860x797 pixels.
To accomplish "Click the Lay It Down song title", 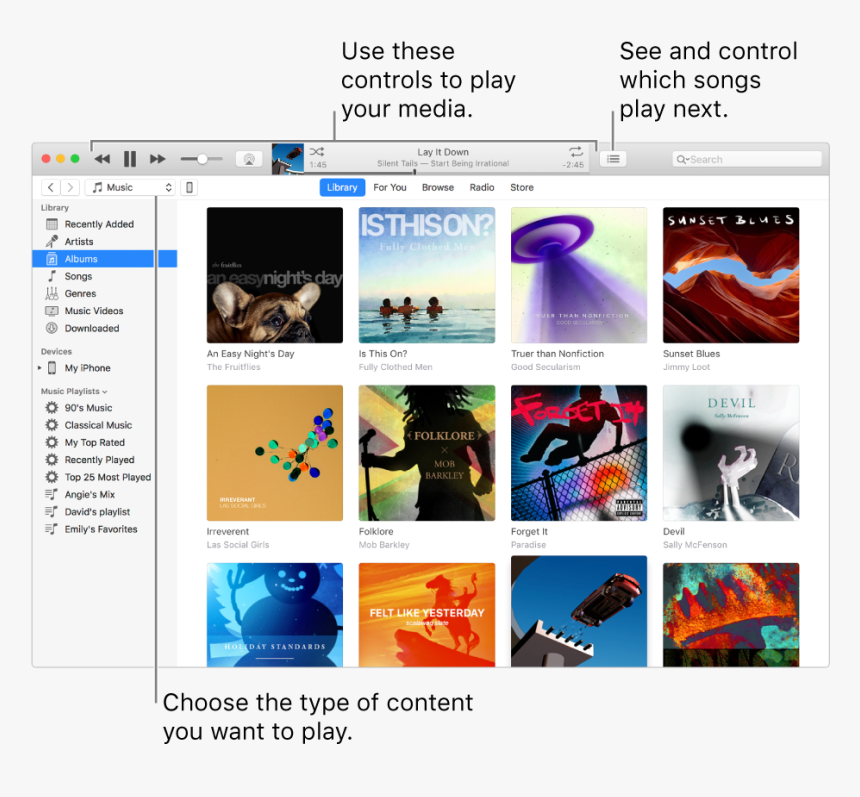I will (443, 152).
